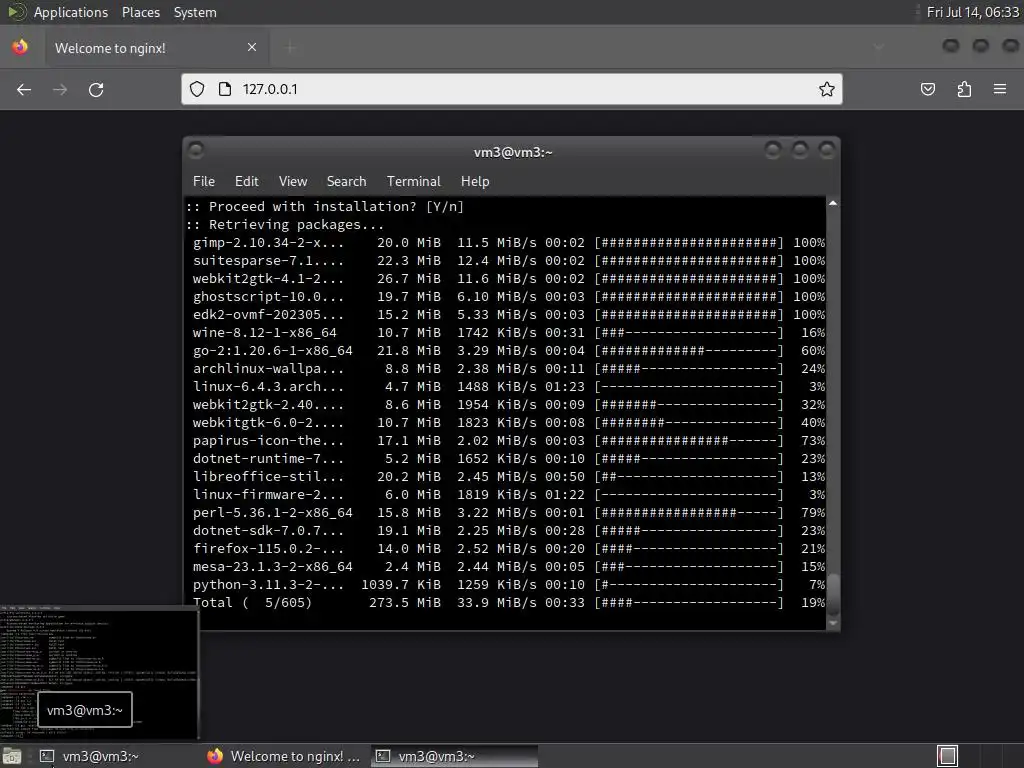The width and height of the screenshot is (1024, 768).
Task: Click the 127.0.0.1 address bar
Action: coord(511,89)
